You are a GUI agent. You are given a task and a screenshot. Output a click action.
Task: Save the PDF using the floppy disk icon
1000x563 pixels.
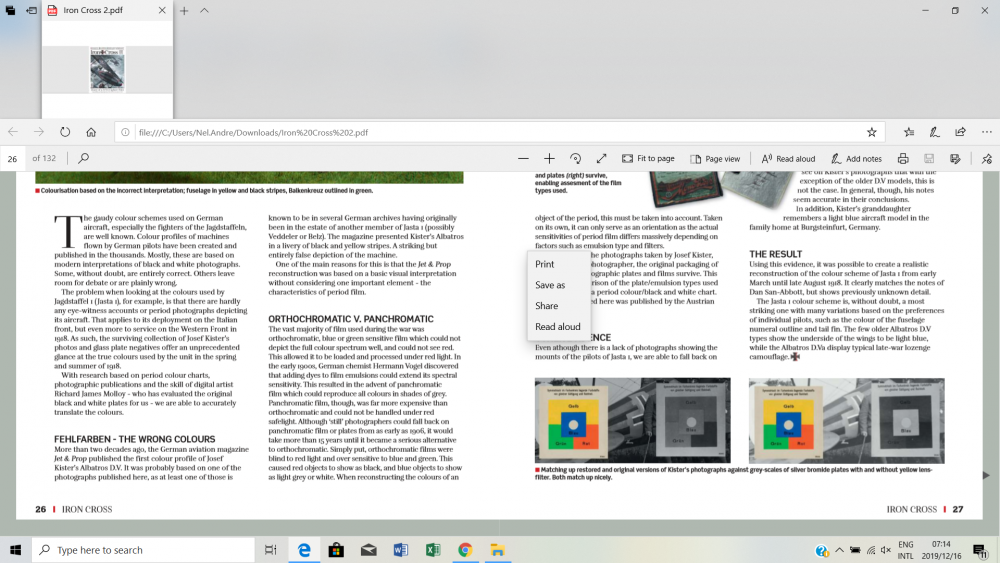click(x=929, y=158)
